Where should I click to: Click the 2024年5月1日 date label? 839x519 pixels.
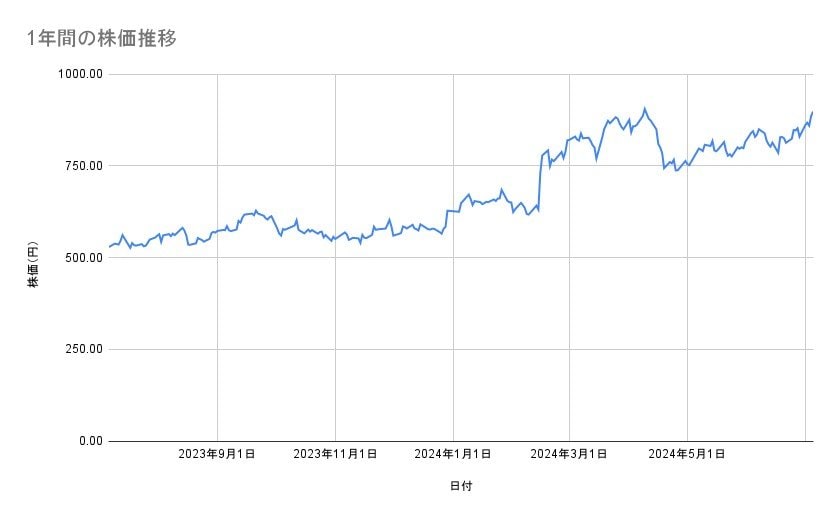[x=687, y=455]
